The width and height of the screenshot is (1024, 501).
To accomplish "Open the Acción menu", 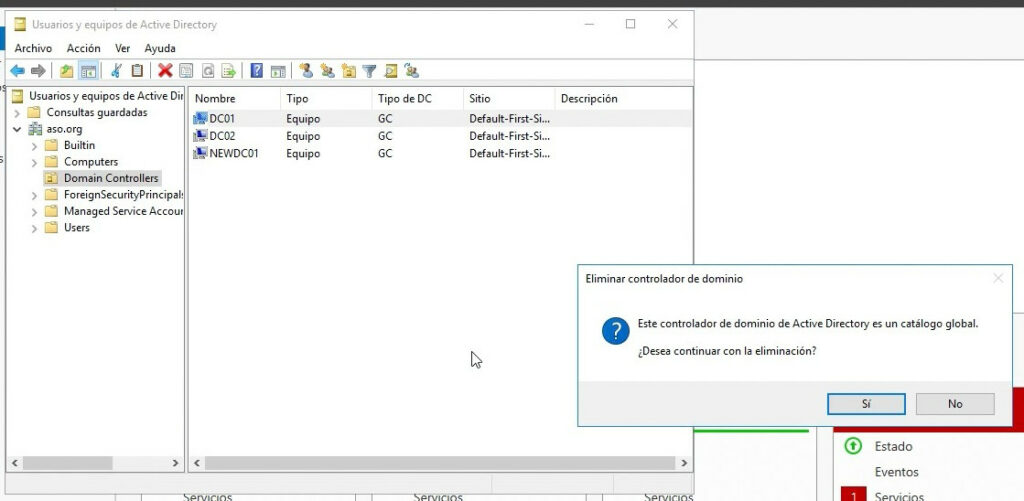I will point(83,48).
